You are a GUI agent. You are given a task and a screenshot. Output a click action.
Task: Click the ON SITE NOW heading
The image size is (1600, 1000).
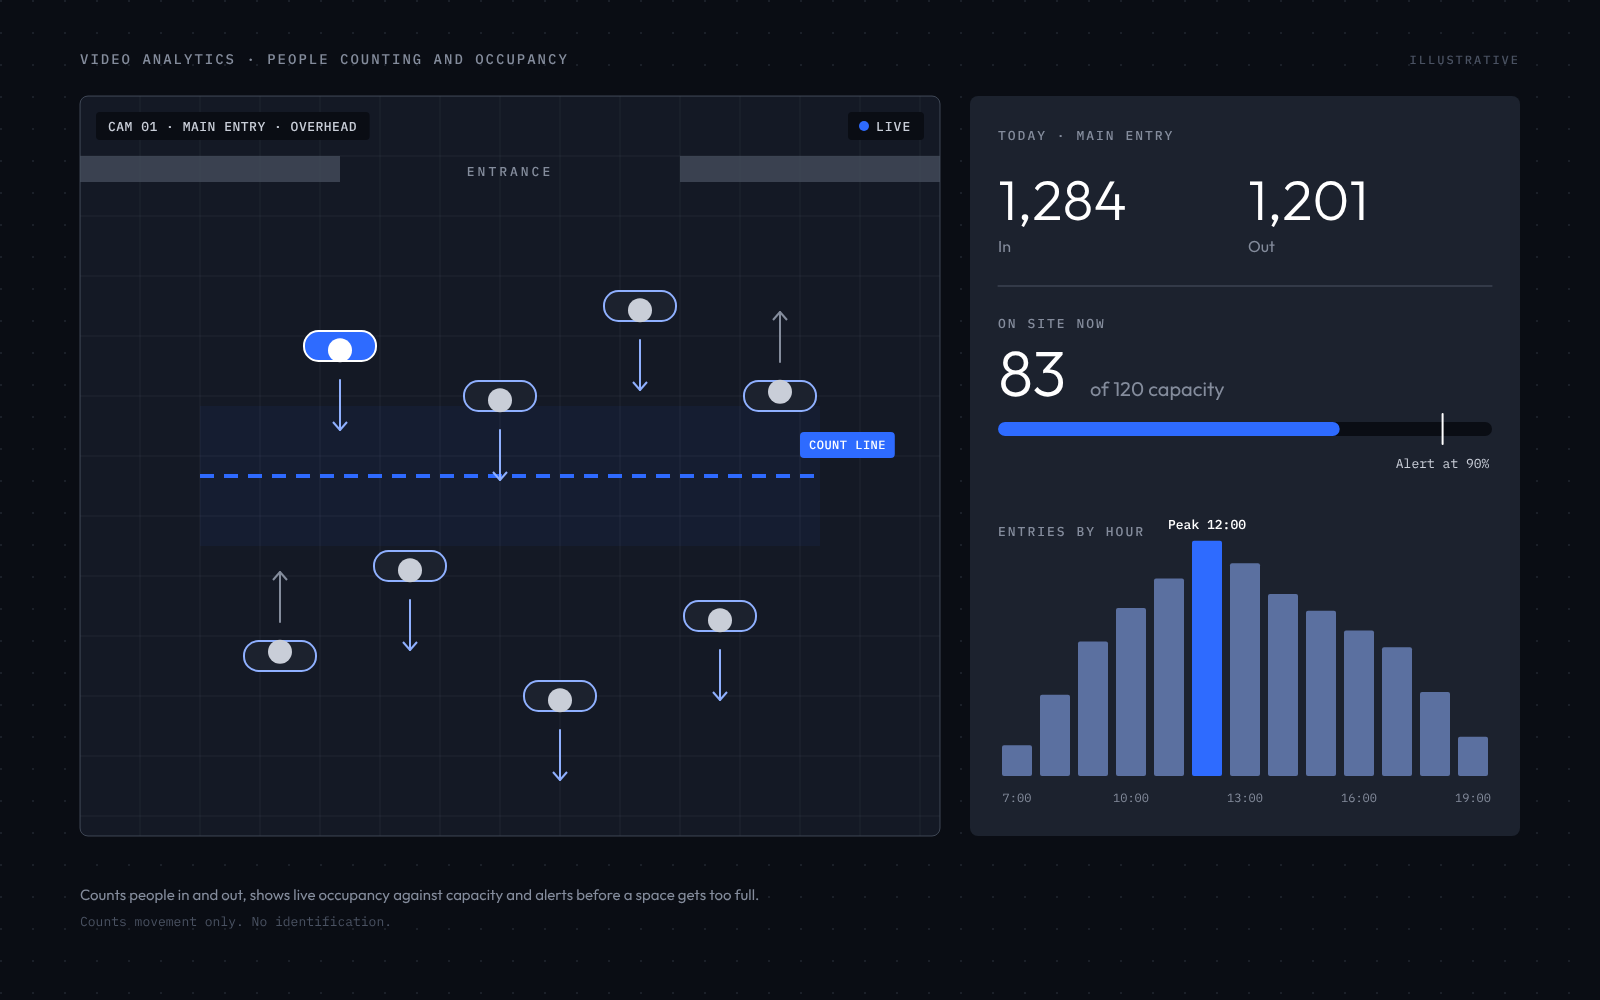[x=1051, y=324]
